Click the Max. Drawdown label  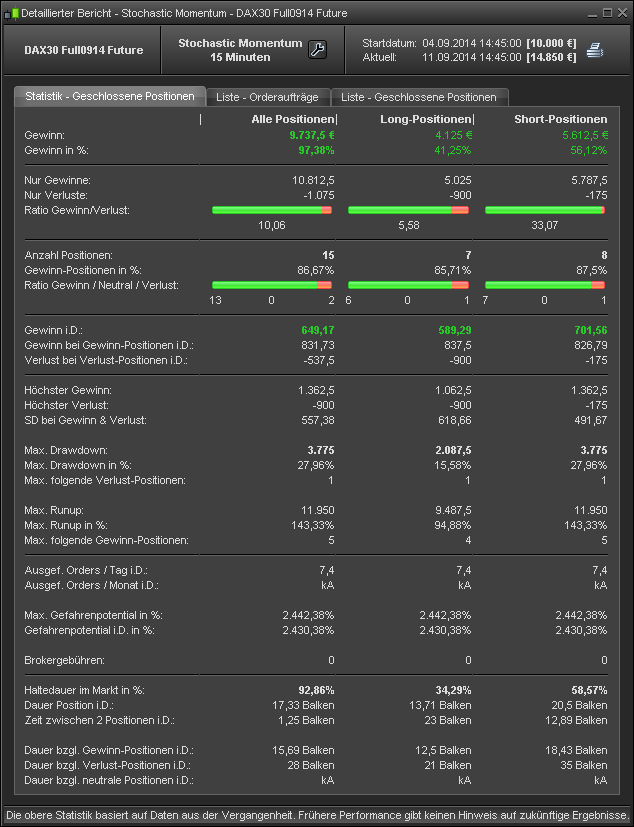point(66,450)
